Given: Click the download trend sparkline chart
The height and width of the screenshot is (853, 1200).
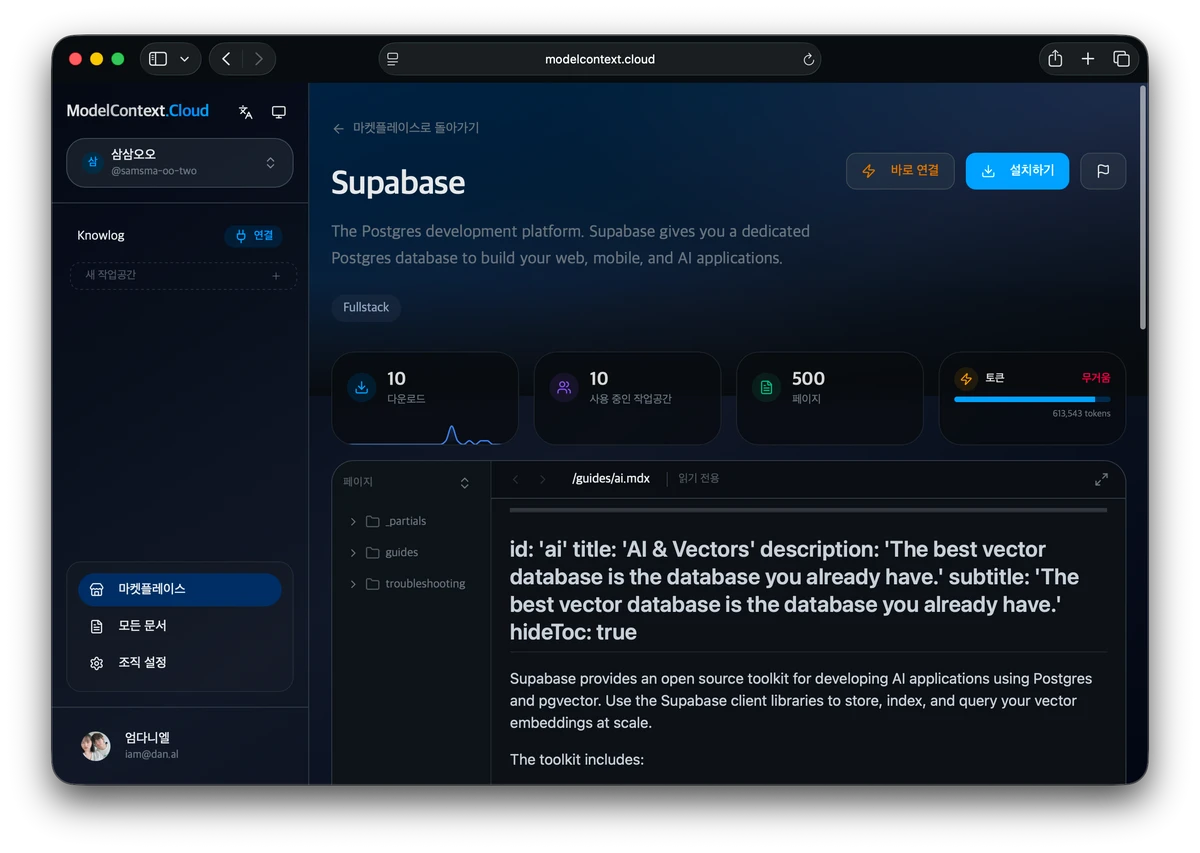Looking at the screenshot, I should click(x=425, y=435).
